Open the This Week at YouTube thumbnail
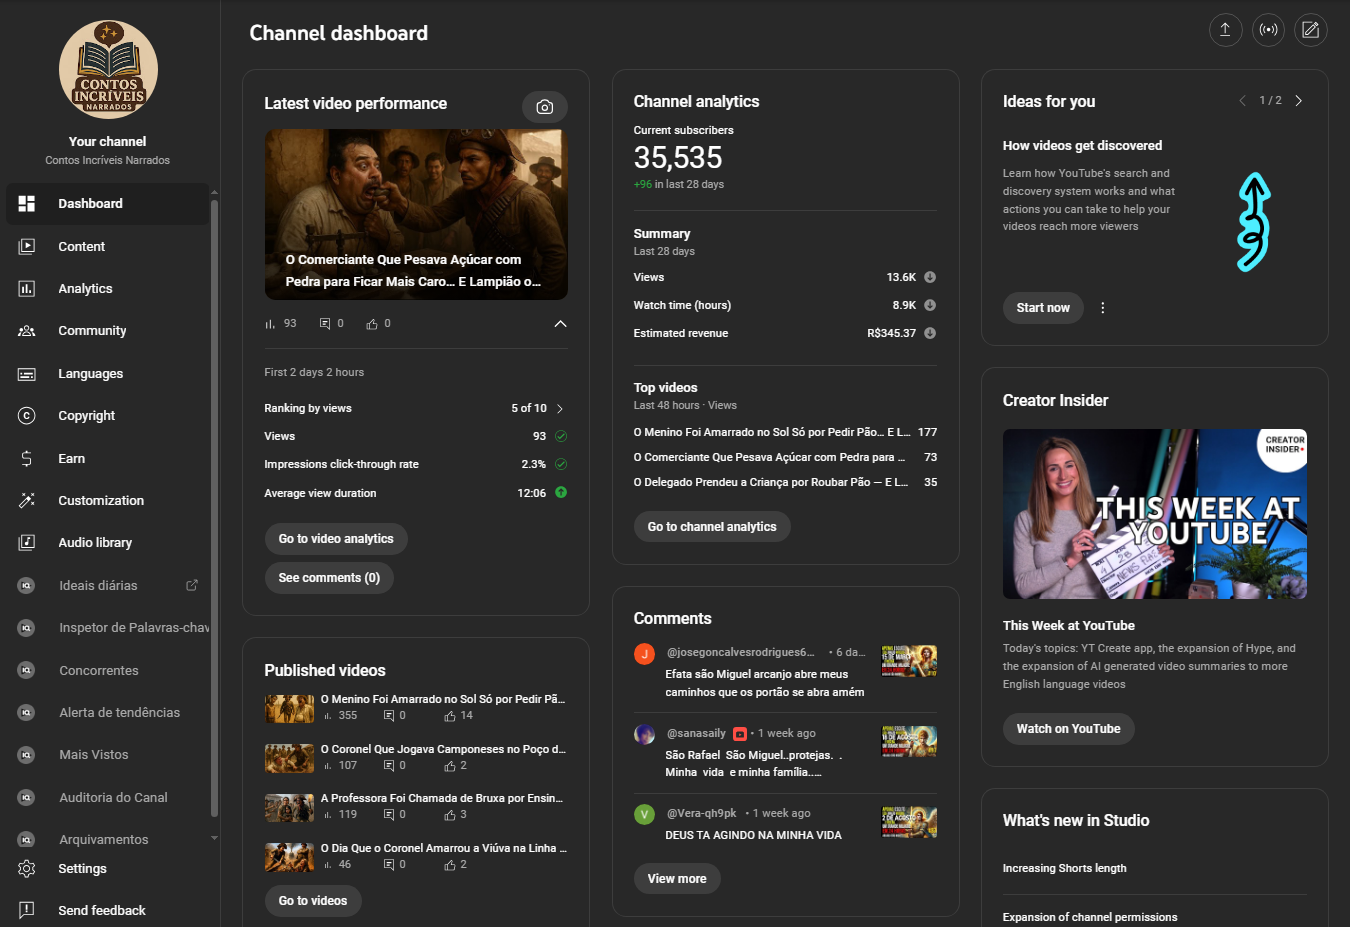The height and width of the screenshot is (927, 1350). click(1154, 514)
